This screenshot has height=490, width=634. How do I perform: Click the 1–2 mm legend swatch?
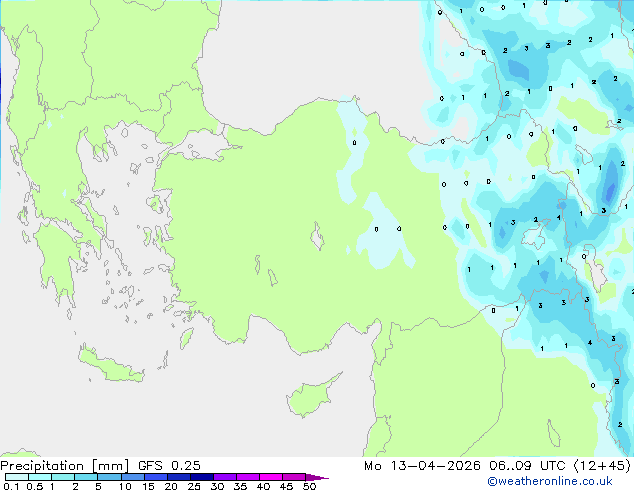click(x=63, y=477)
